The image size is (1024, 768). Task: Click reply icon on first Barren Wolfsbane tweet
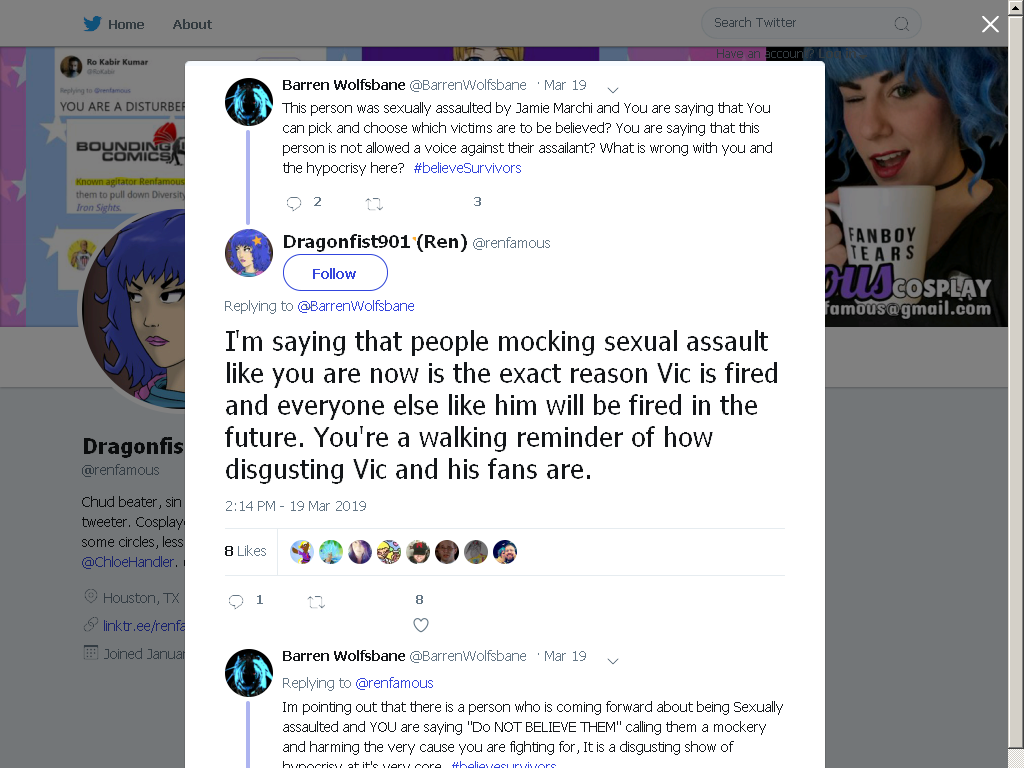coord(294,203)
